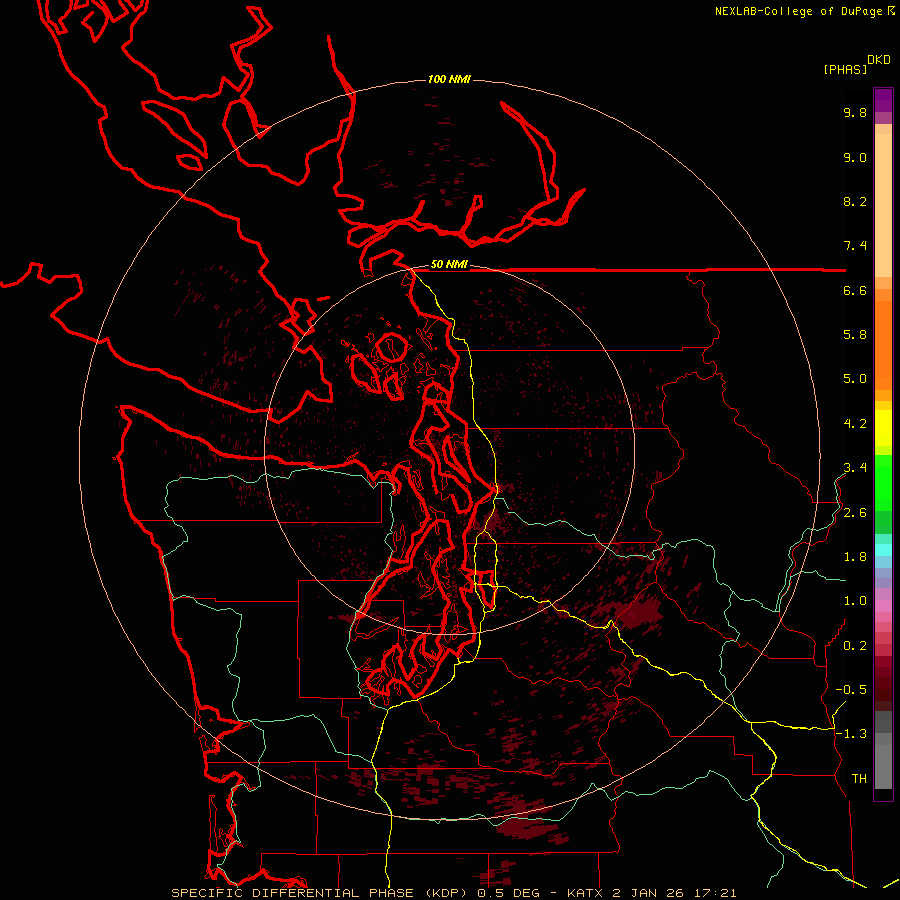Click the DKD label above the color scale
This screenshot has height=900, width=900.
(x=879, y=60)
